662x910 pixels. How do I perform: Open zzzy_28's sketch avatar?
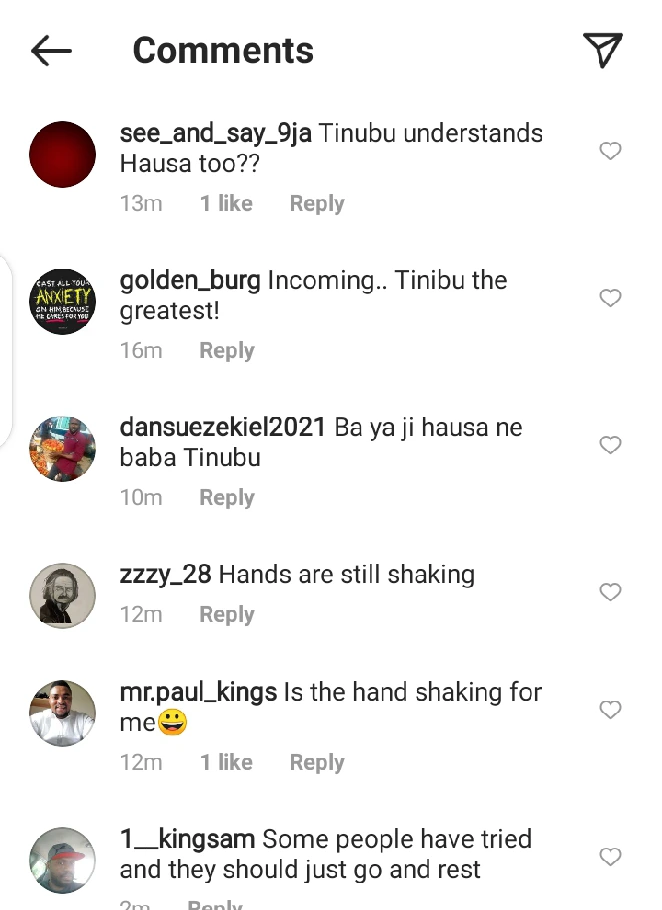pyautogui.click(x=63, y=595)
